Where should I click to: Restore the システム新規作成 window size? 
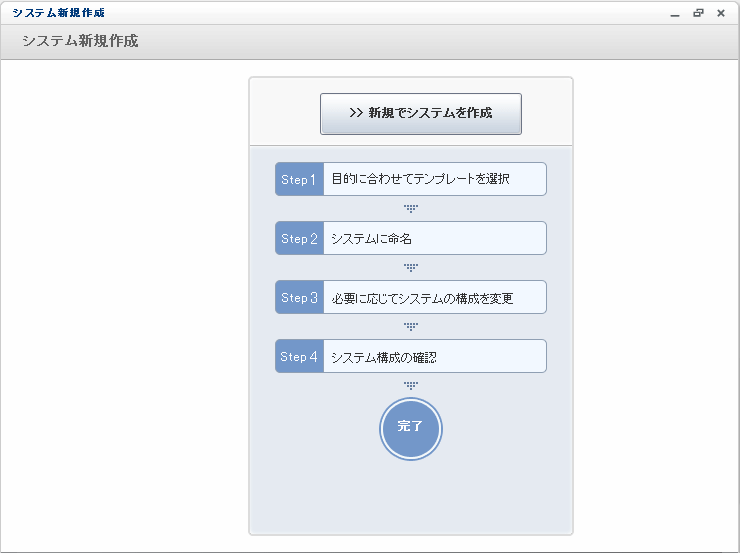698,13
